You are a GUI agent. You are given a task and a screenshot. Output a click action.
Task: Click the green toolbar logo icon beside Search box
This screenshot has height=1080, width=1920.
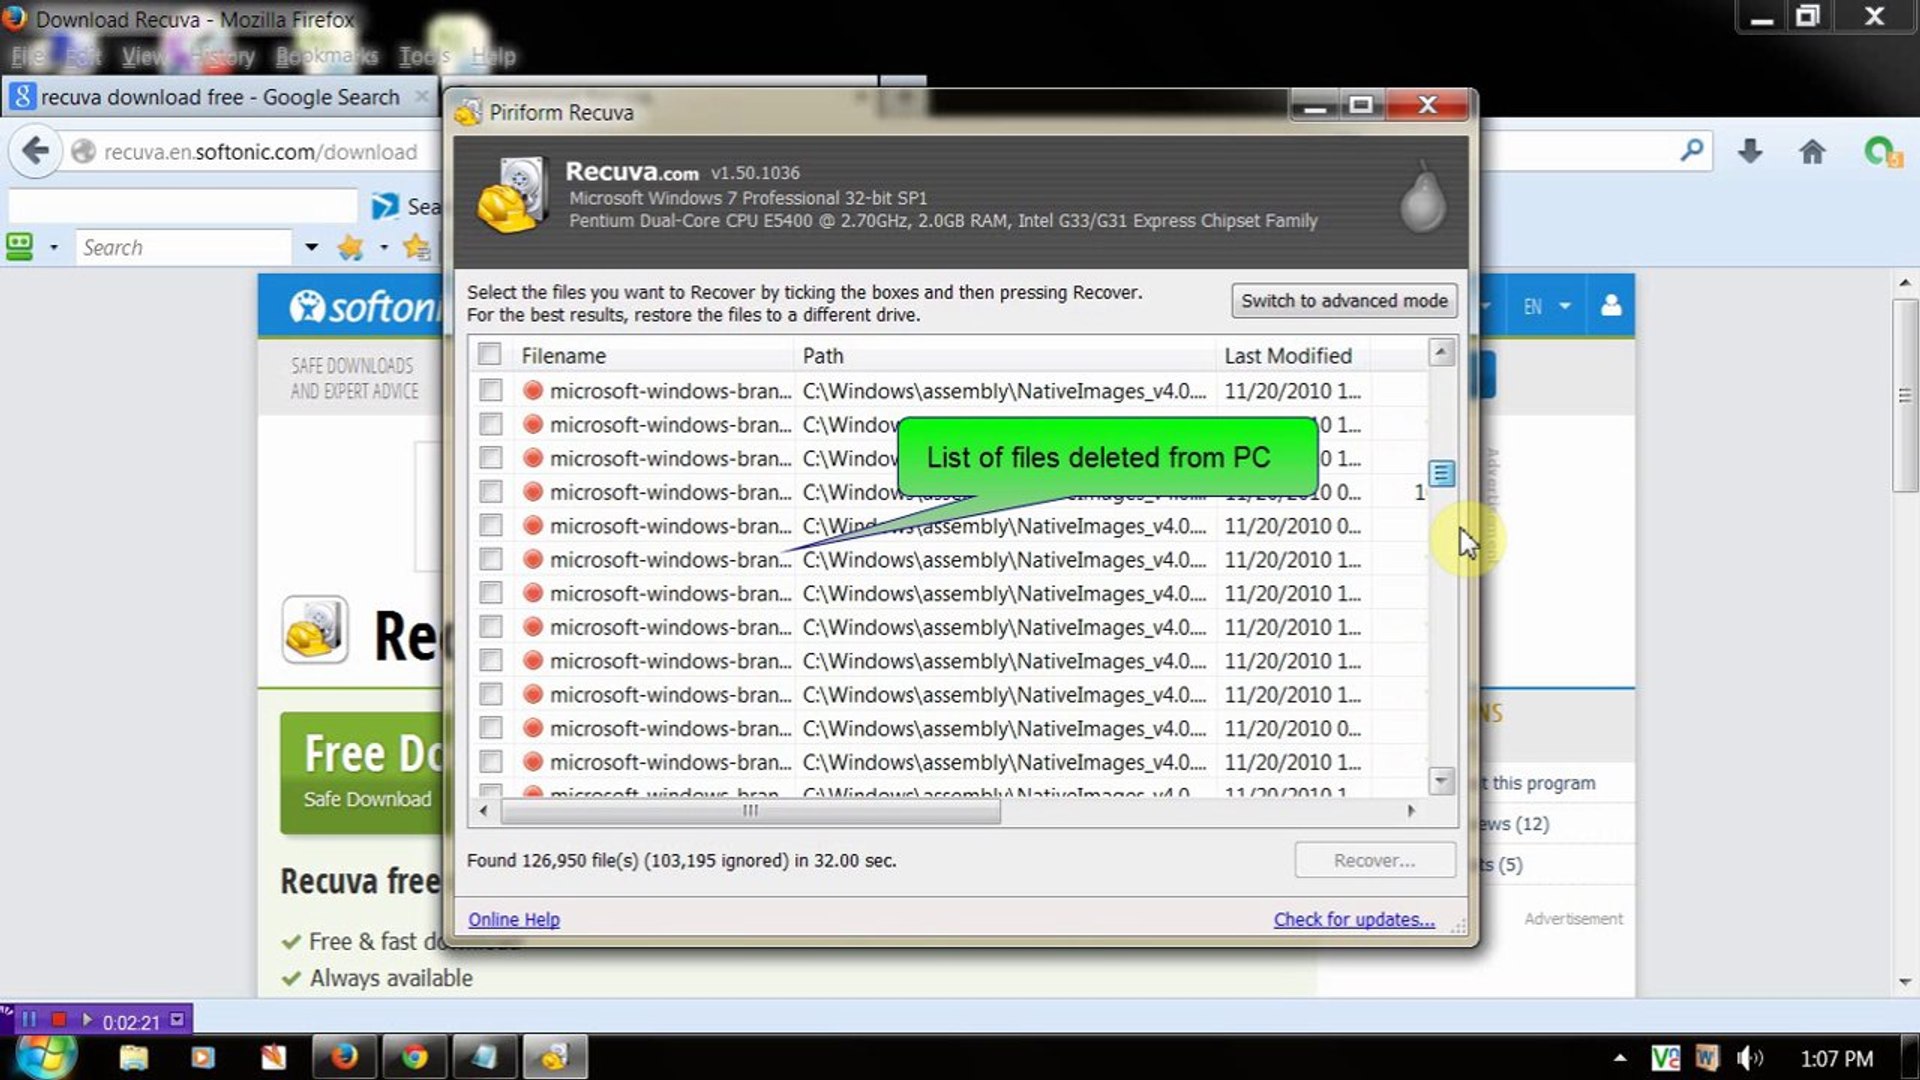click(20, 246)
